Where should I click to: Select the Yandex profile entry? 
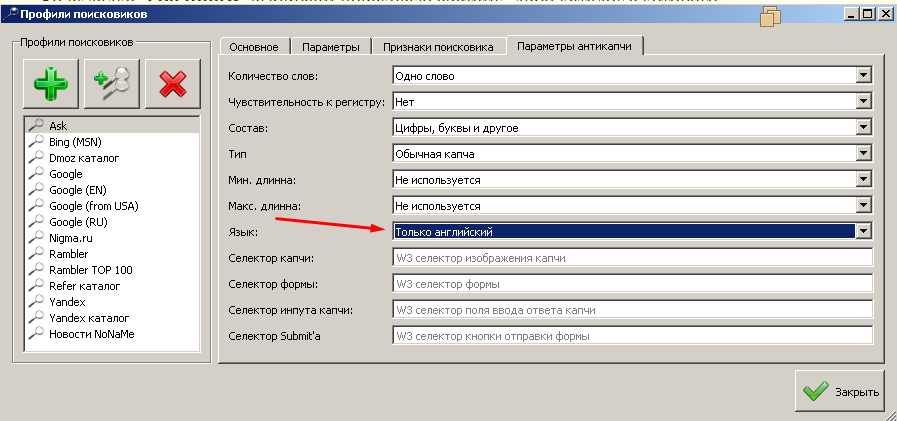67,302
